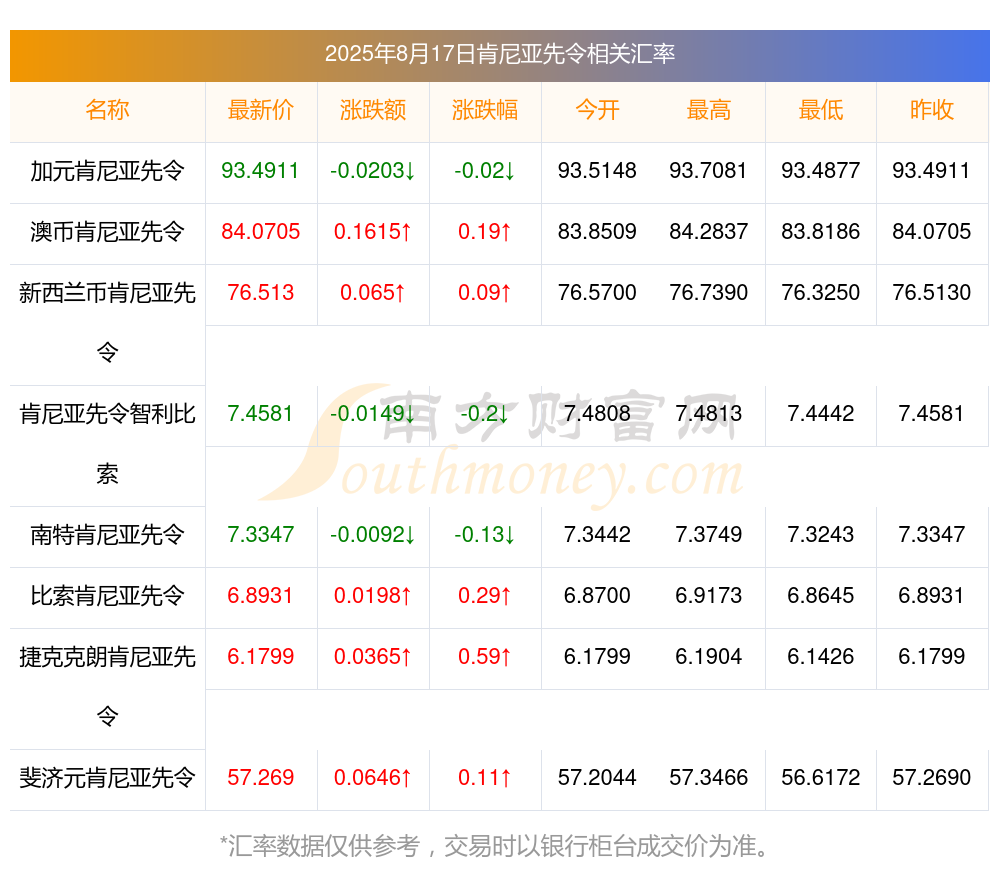Viewport: 1000px width, 877px height.
Task: Click the latest price 93.4911 in green
Action: point(260,171)
